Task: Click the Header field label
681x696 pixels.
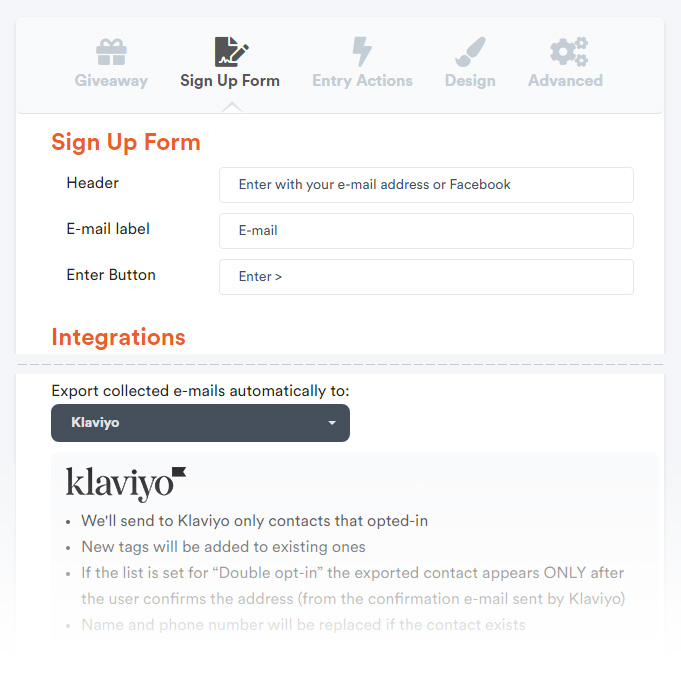Action: (x=93, y=183)
